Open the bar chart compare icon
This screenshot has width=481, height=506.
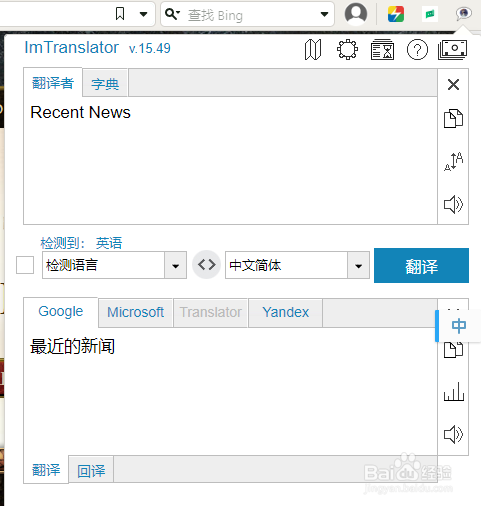[454, 392]
